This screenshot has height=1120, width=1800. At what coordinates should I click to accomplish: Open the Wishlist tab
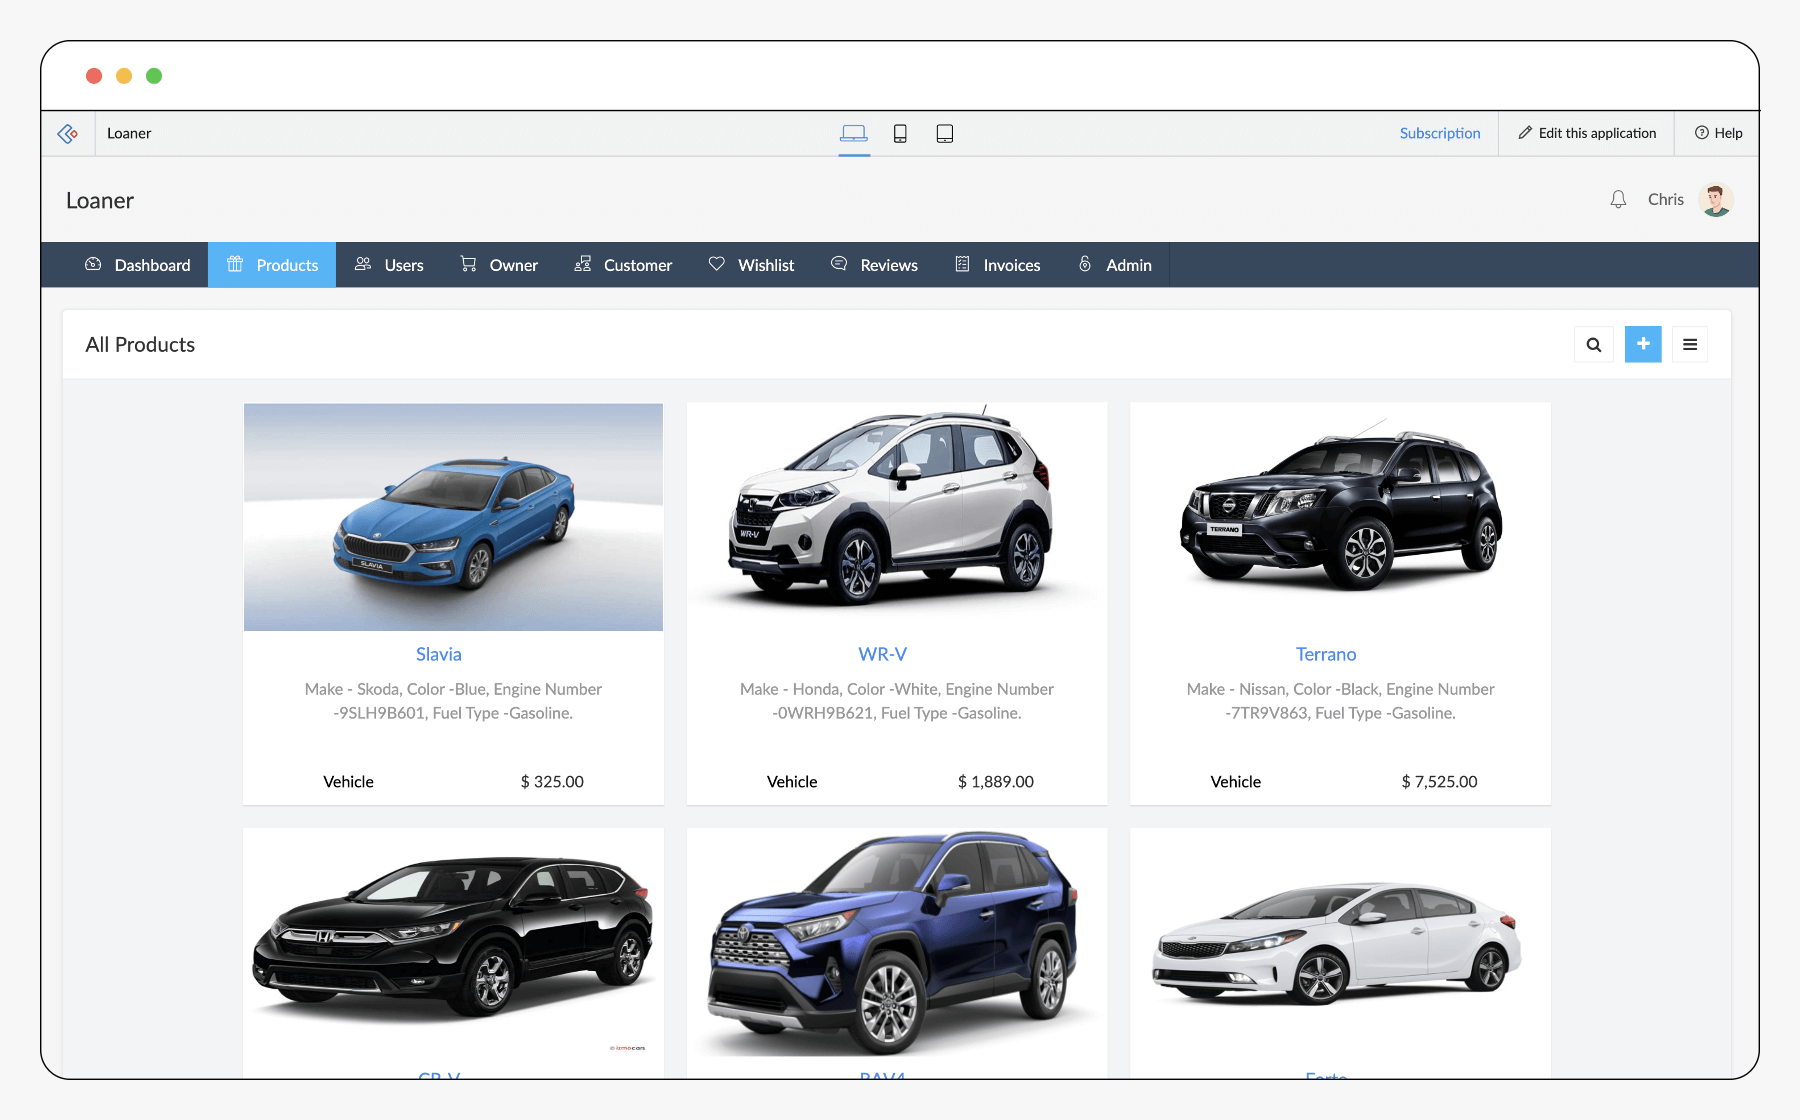pos(751,265)
